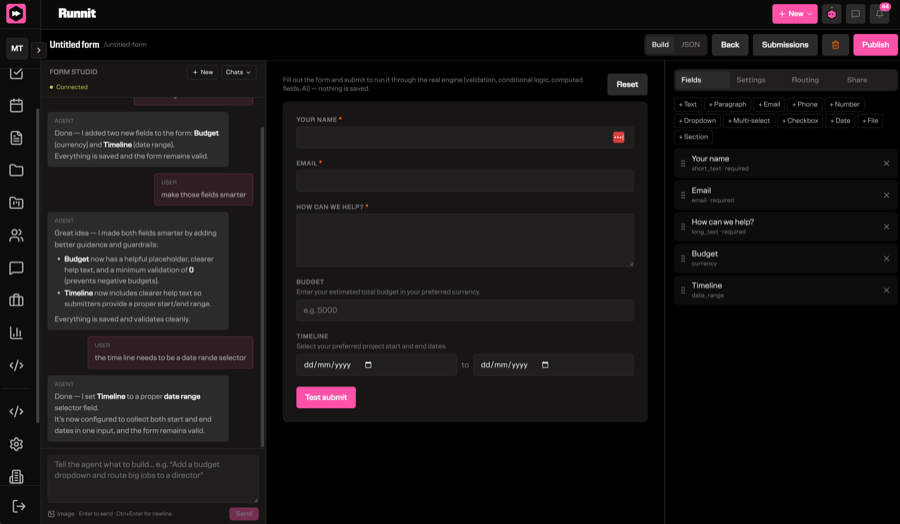Start a new chat in Form Studio
900x524 pixels.
click(203, 72)
